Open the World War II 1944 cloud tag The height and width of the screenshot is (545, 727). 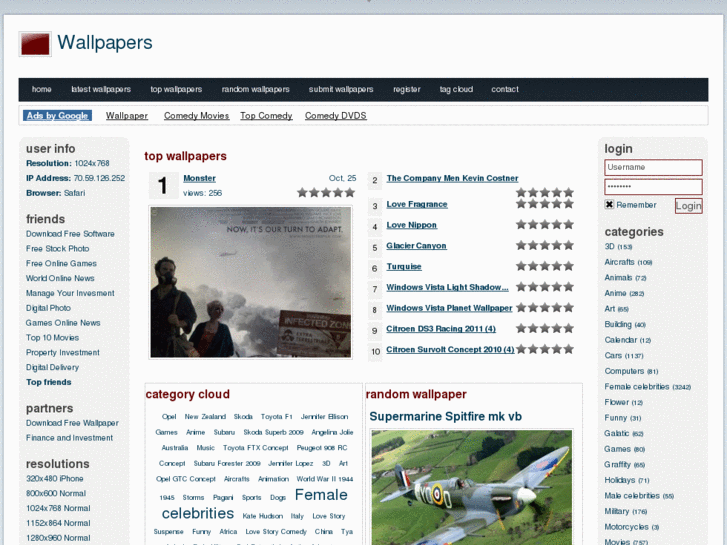(325, 479)
